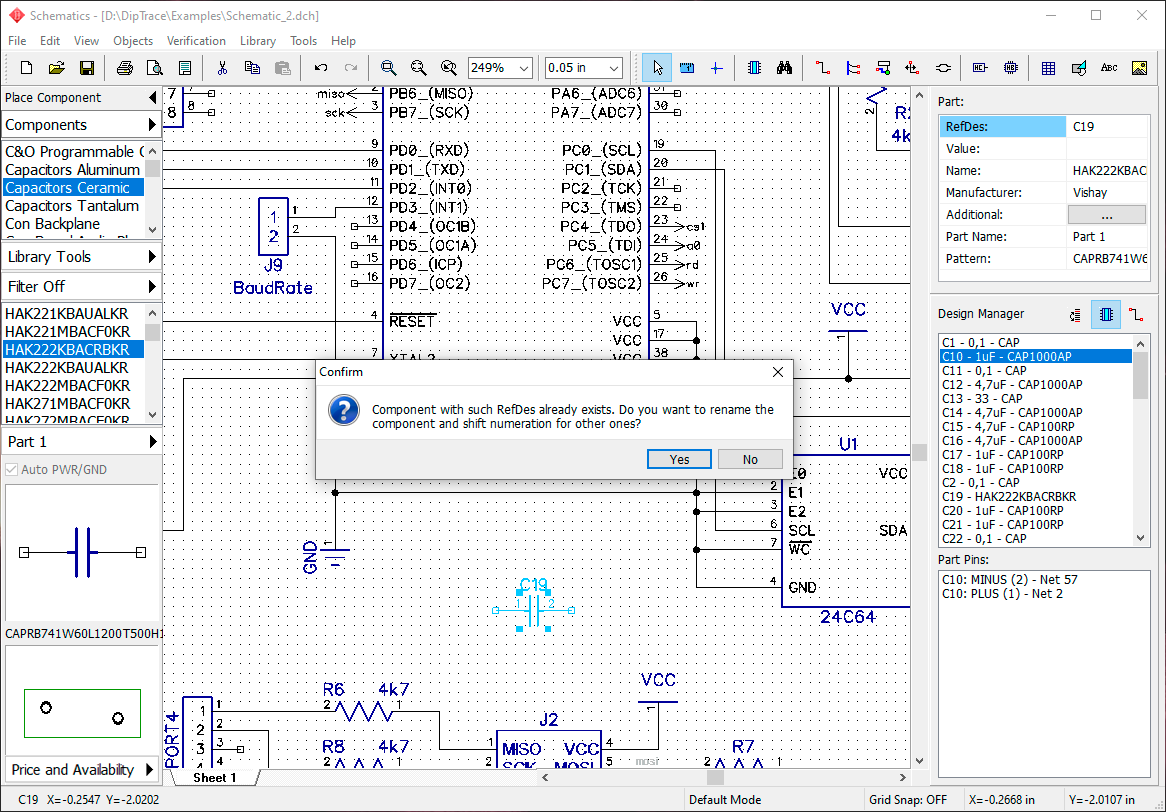Click the Print icon
Image resolution: width=1166 pixels, height=812 pixels.
click(x=125, y=68)
